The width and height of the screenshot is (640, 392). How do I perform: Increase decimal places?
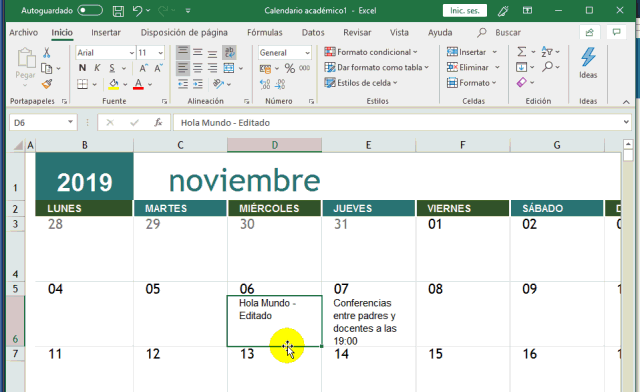pos(265,84)
